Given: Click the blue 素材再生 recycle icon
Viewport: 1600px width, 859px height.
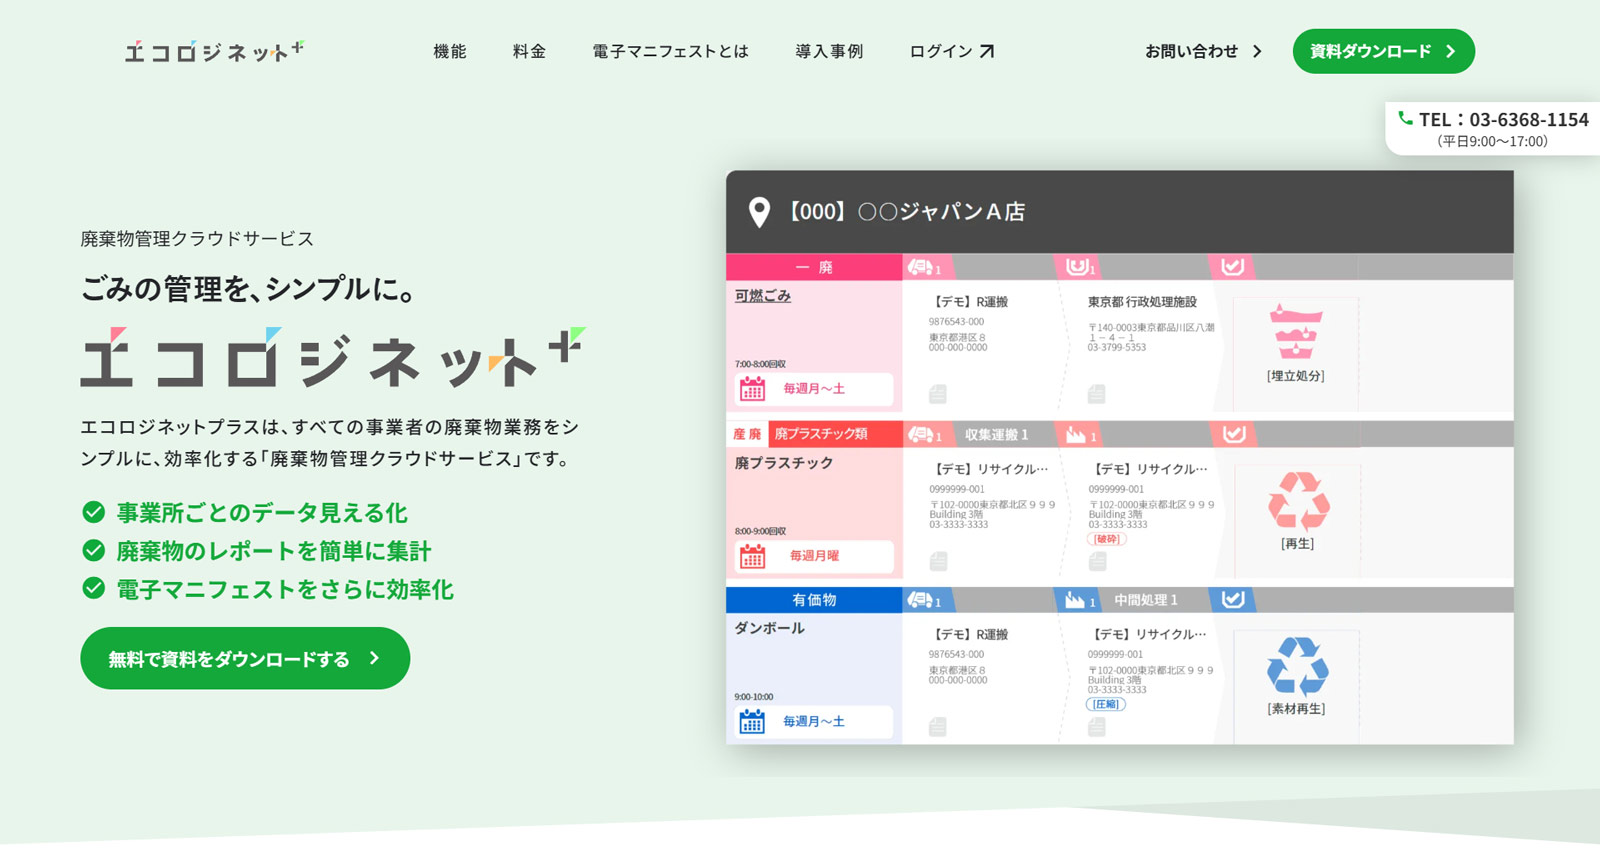Looking at the screenshot, I should [1297, 666].
